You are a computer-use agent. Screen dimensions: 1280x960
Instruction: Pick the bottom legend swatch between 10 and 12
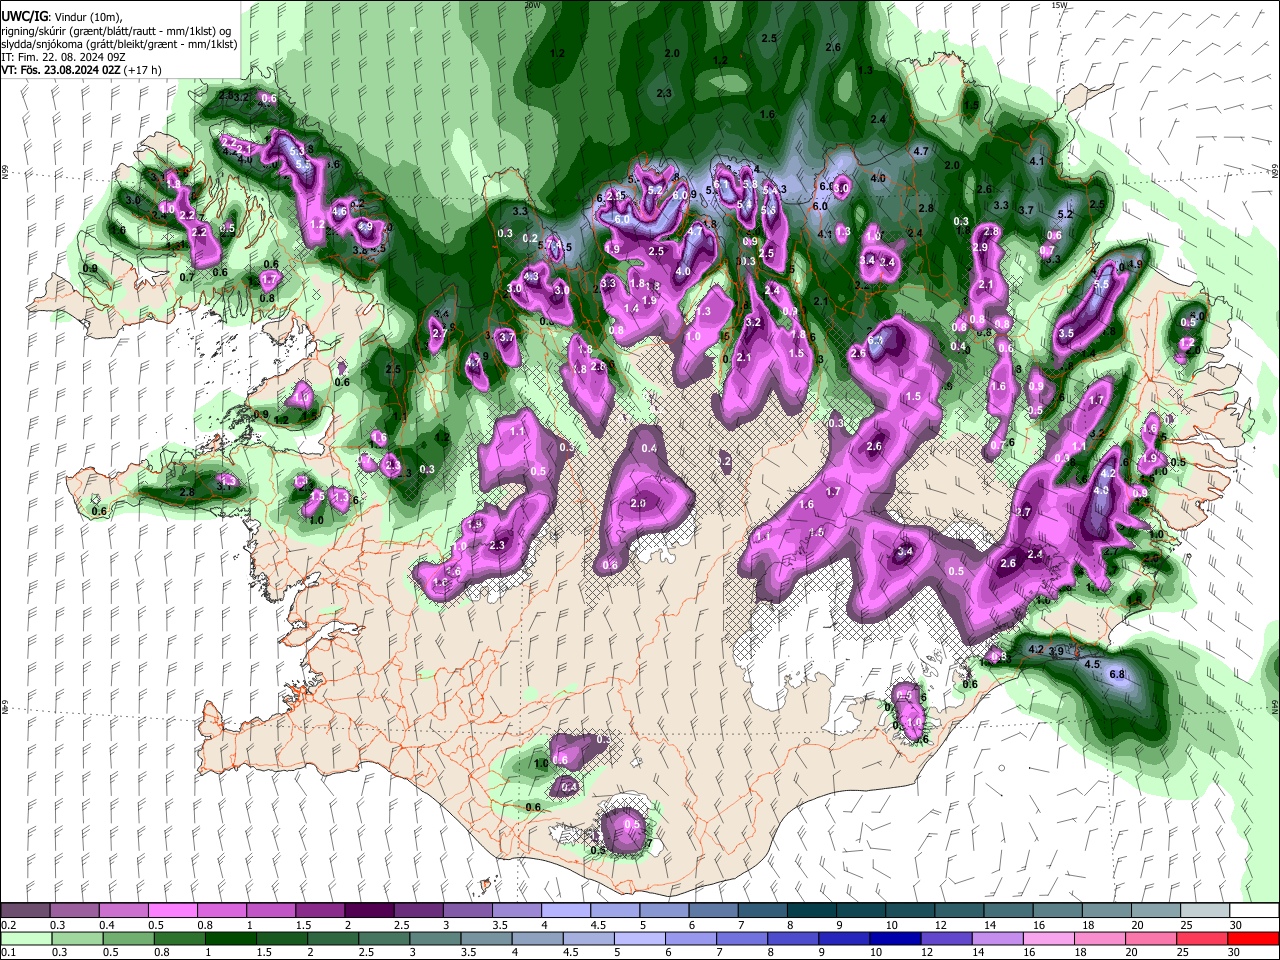point(897,938)
